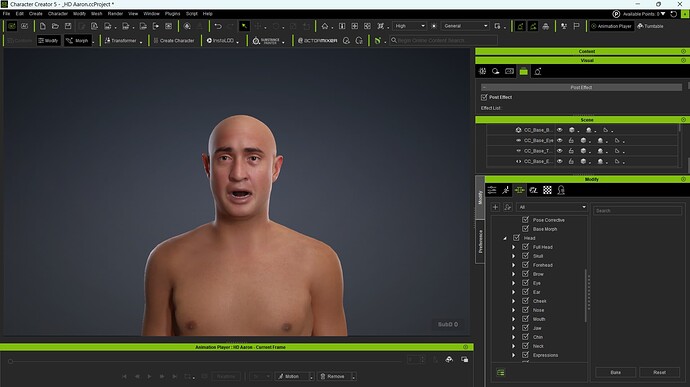This screenshot has height=387, width=690.
Task: Click the Bake button
Action: click(x=615, y=372)
